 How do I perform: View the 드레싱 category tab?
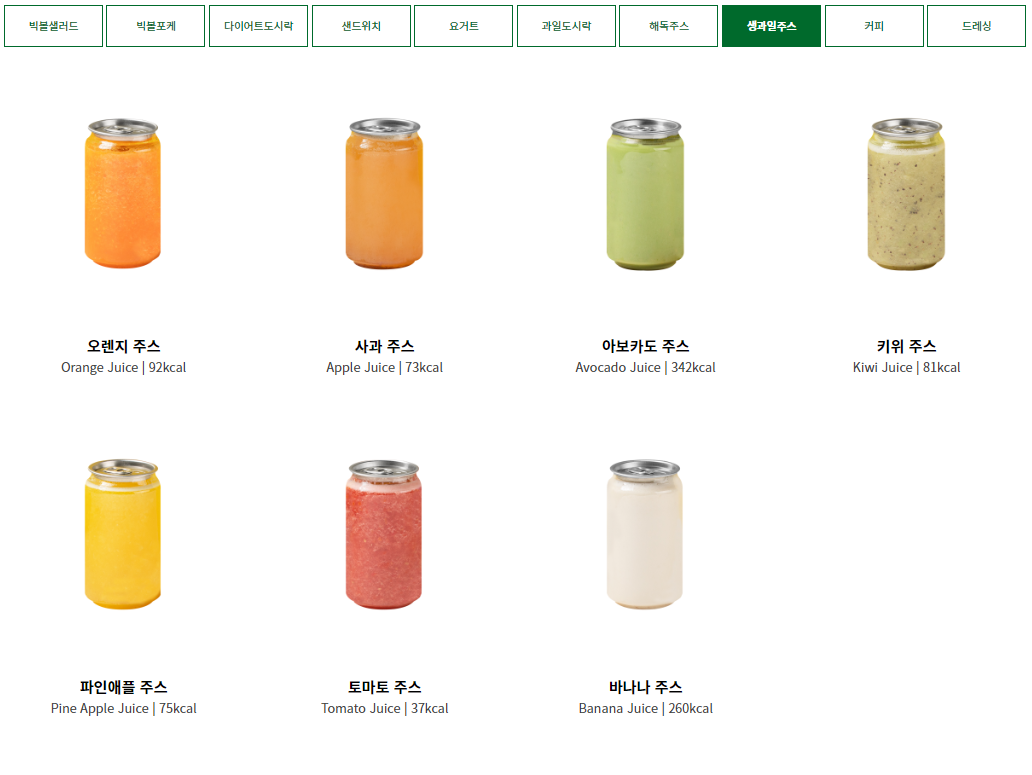pos(976,26)
